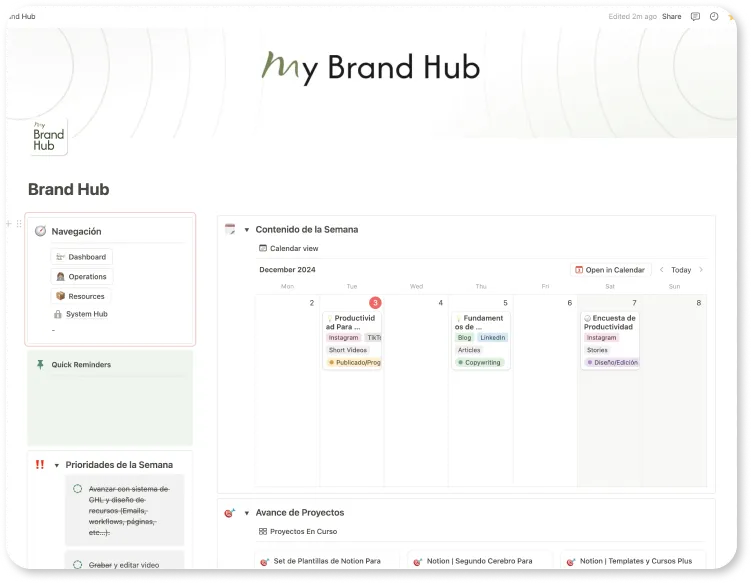Click the Publicado/Prog status tag
Image resolution: width=751 pixels, height=583 pixels.
point(354,363)
